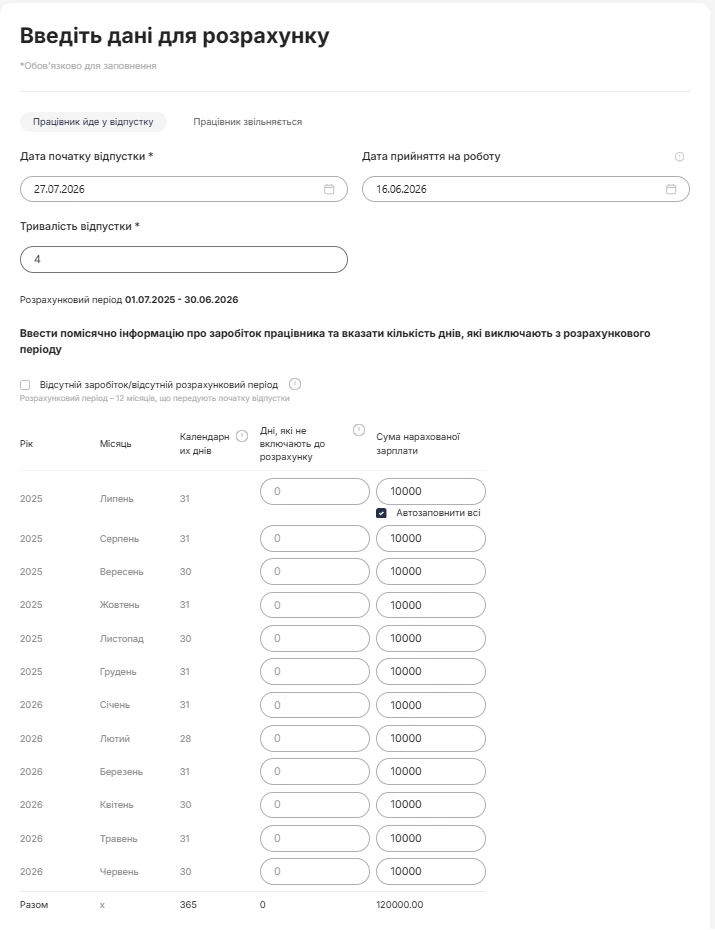Click the vacation start date field 27.07.2026

click(x=184, y=189)
